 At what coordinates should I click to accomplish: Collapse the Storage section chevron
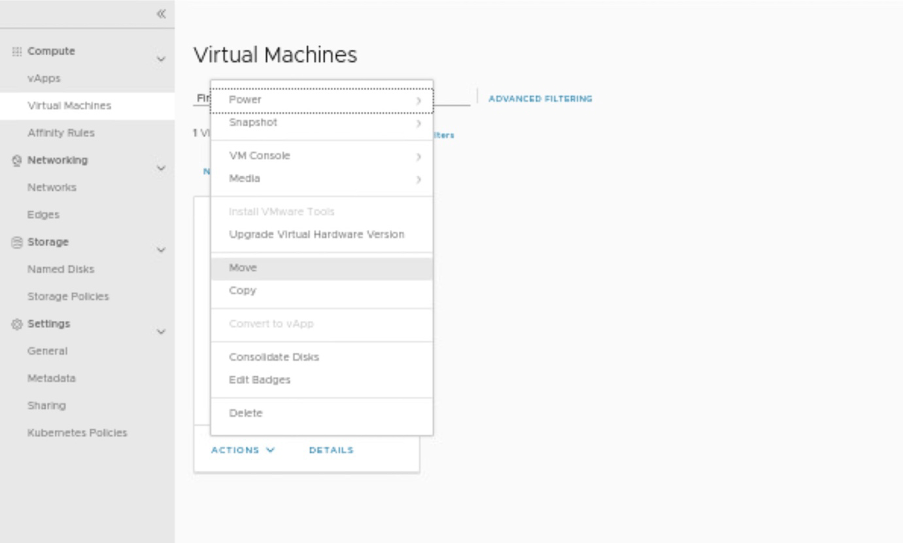(161, 250)
